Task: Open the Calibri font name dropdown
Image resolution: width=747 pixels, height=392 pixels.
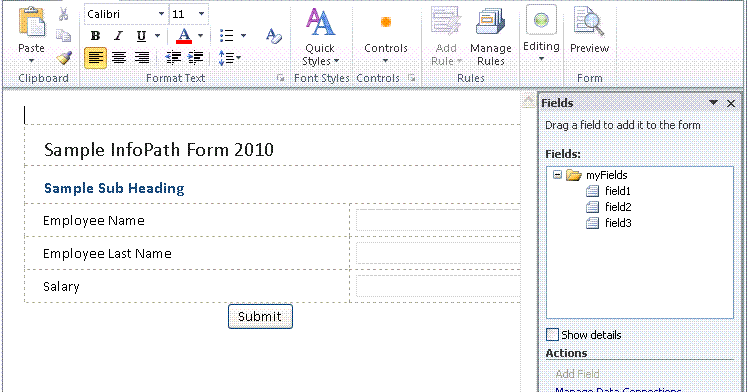Action: [x=162, y=14]
